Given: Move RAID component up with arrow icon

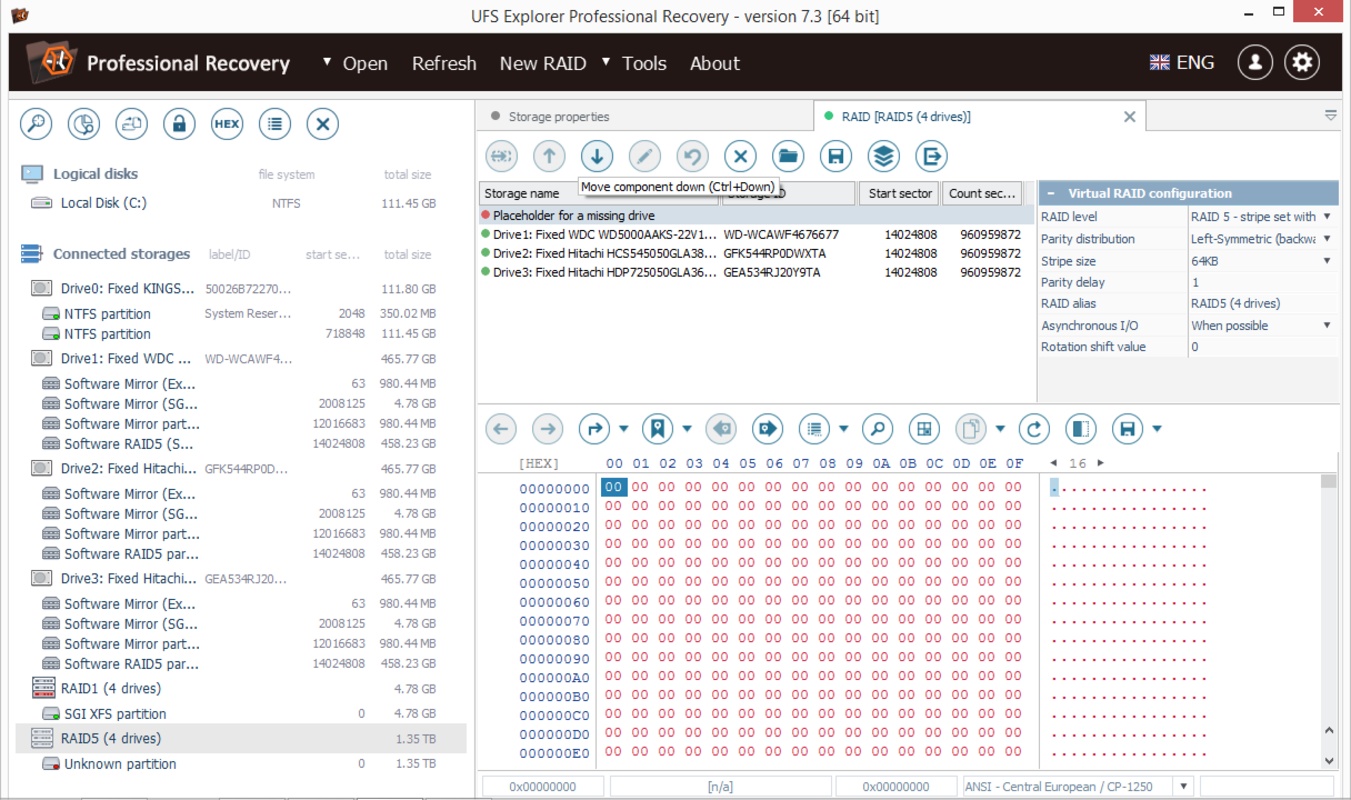Looking at the screenshot, I should pyautogui.click(x=549, y=156).
